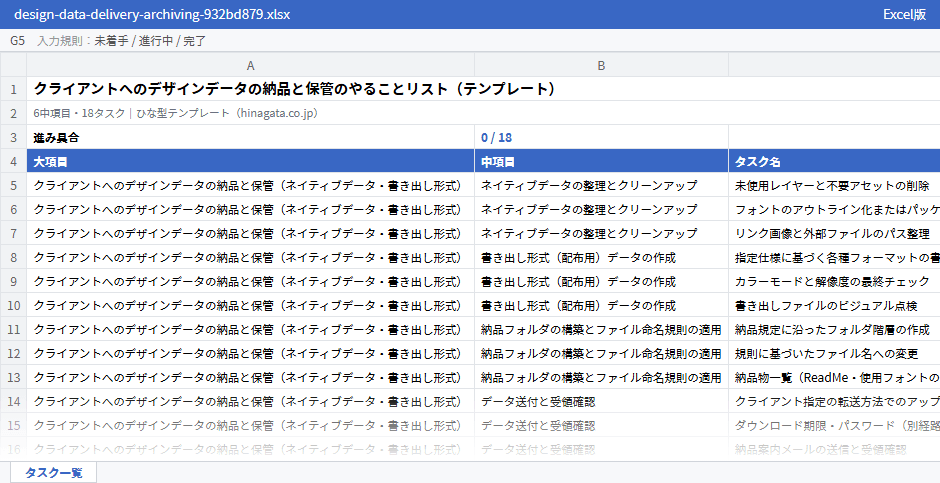Click the Excel版 label in title bar
This screenshot has width=940, height=483.
tap(905, 14)
